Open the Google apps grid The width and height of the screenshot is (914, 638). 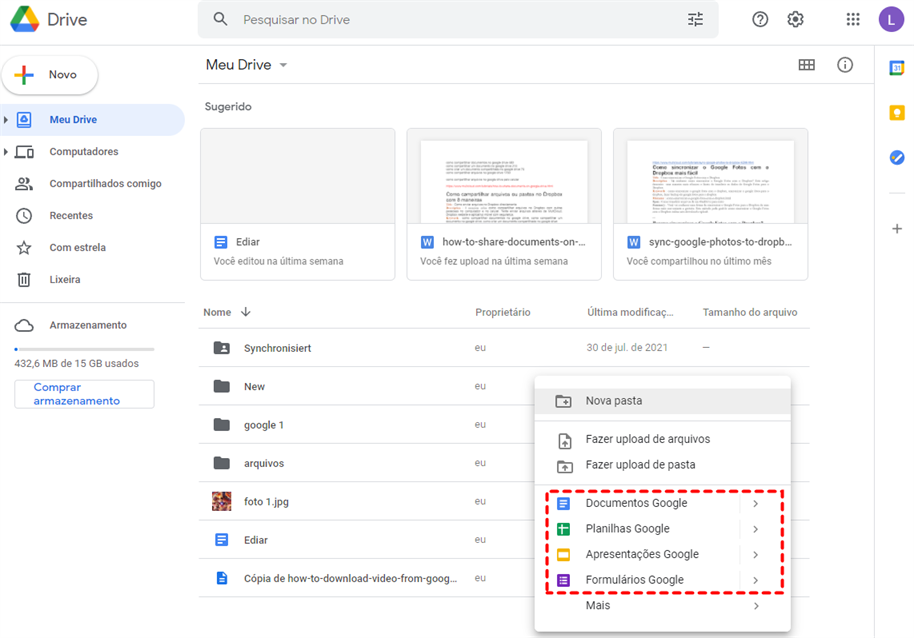pyautogui.click(x=853, y=19)
